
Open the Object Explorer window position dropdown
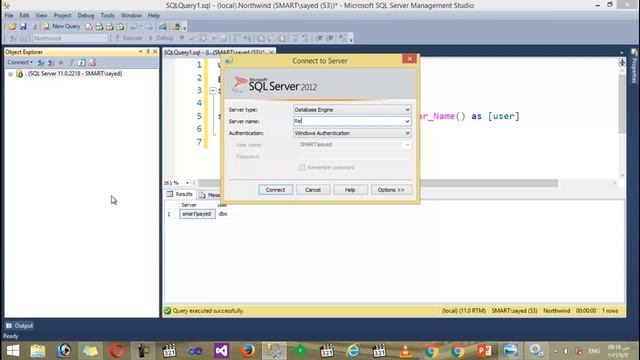click(140, 52)
